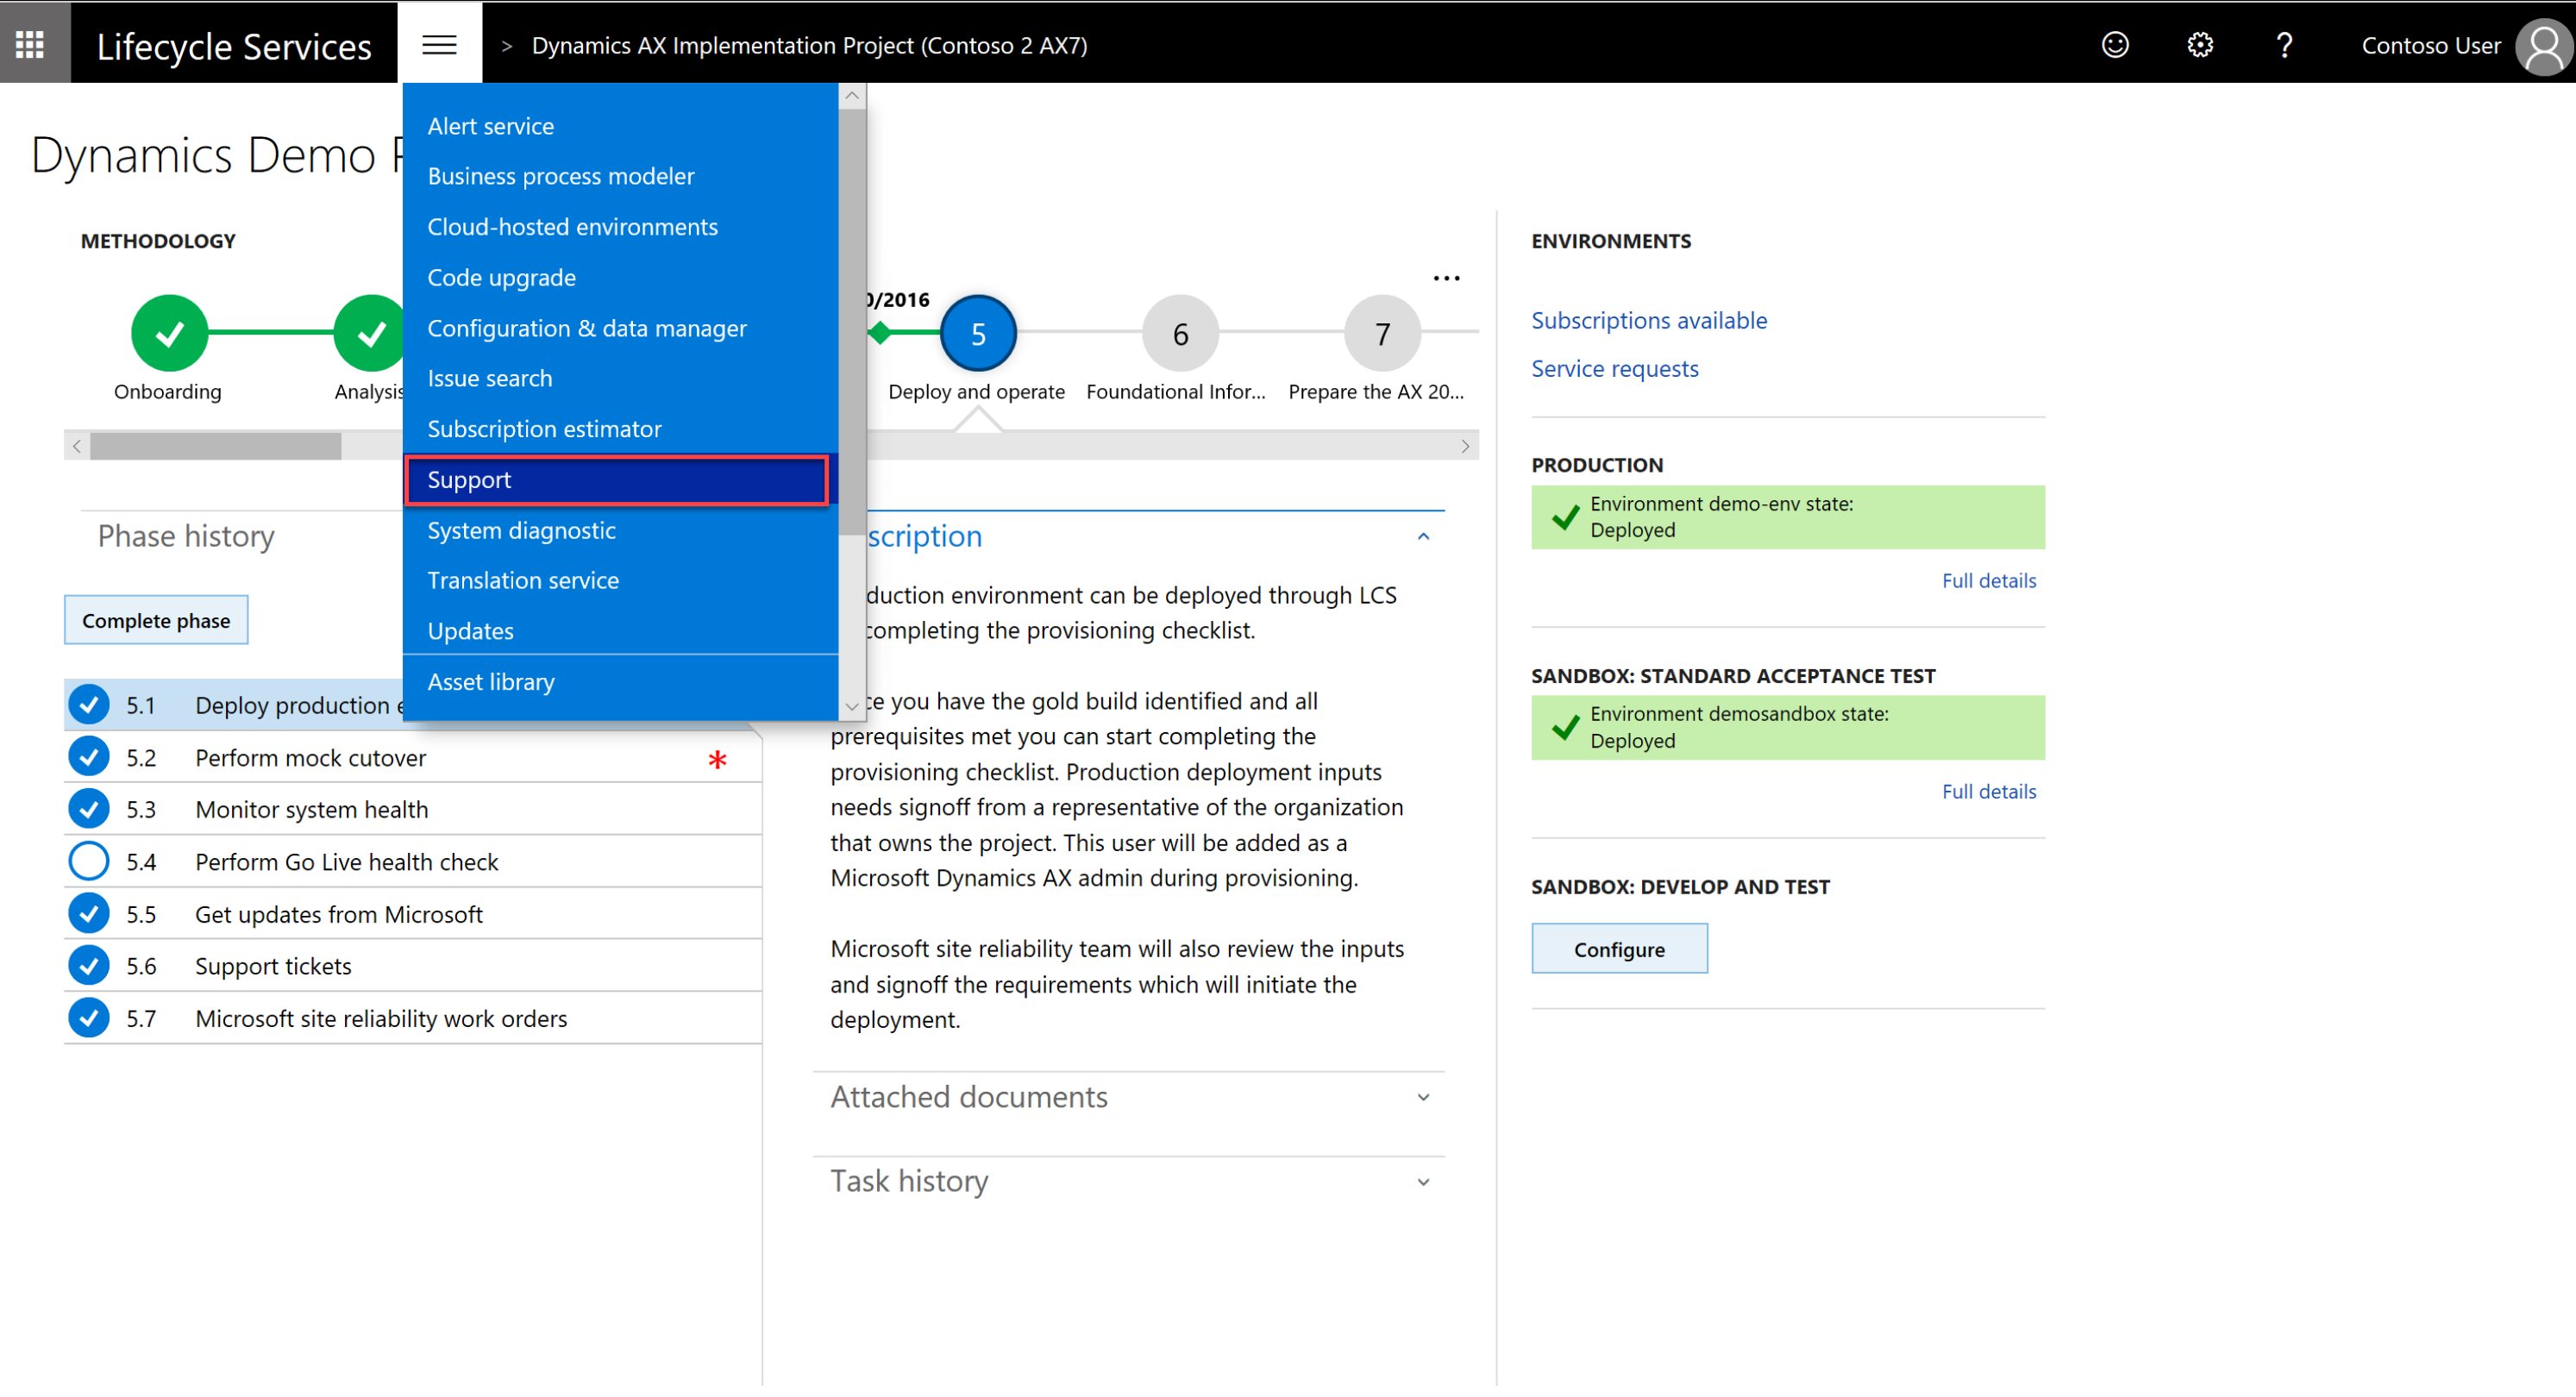Click Full details for Production environment
Viewport: 2576px width, 1397px height.
1988,579
